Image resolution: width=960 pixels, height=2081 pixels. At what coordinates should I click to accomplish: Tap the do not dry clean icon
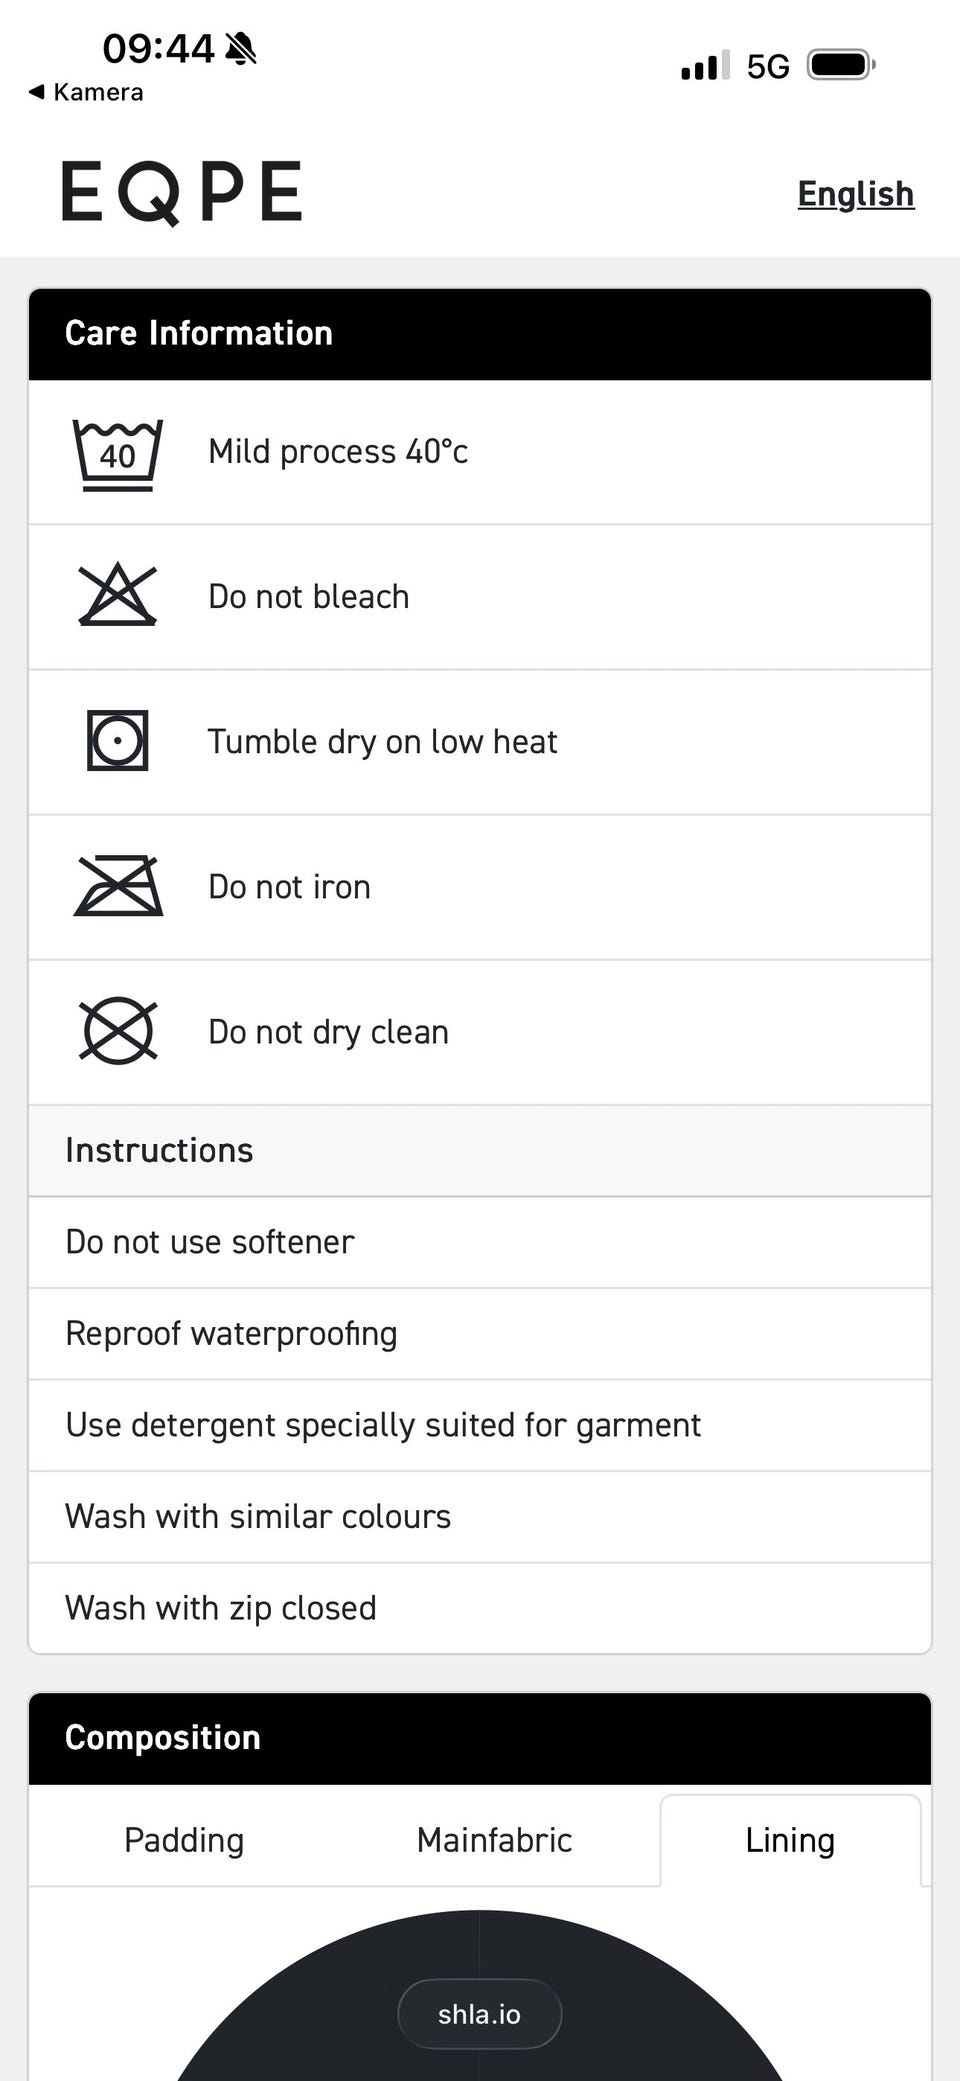pyautogui.click(x=118, y=1031)
